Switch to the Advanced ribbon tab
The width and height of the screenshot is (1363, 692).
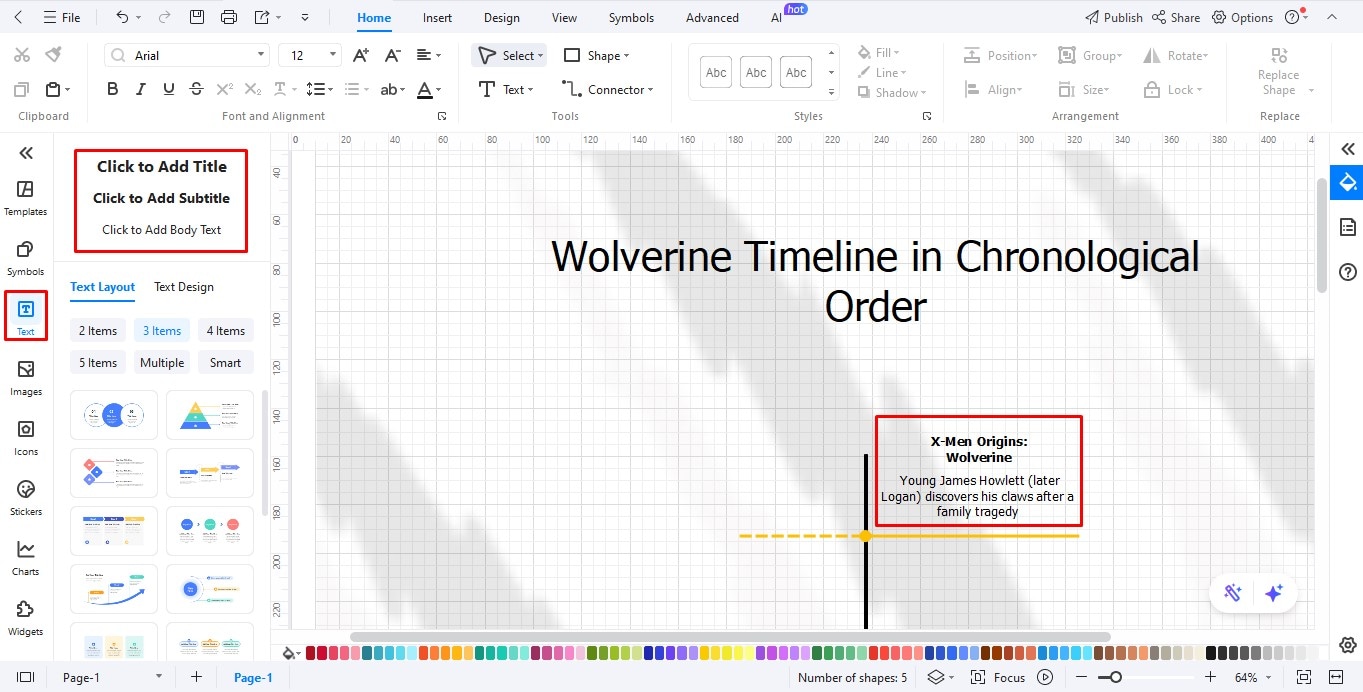(x=712, y=17)
